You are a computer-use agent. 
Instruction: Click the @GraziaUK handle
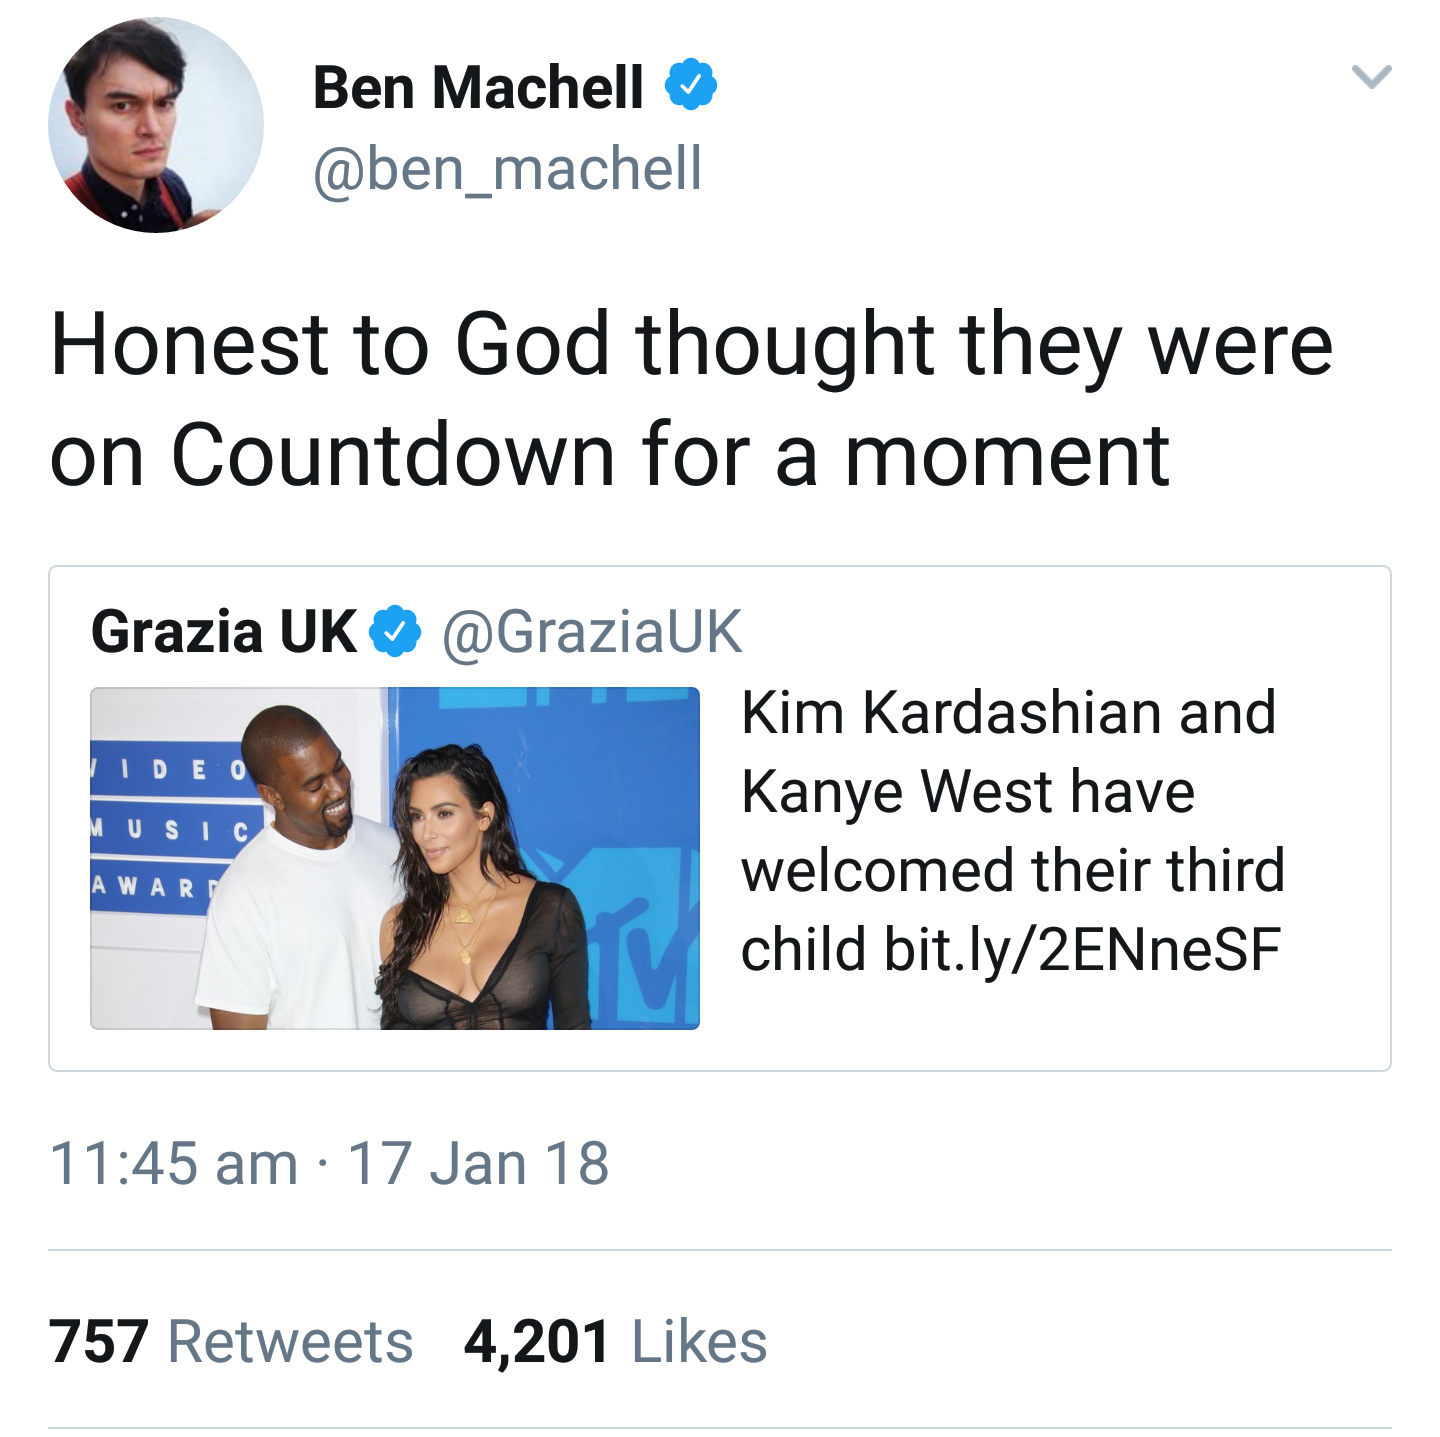point(592,632)
